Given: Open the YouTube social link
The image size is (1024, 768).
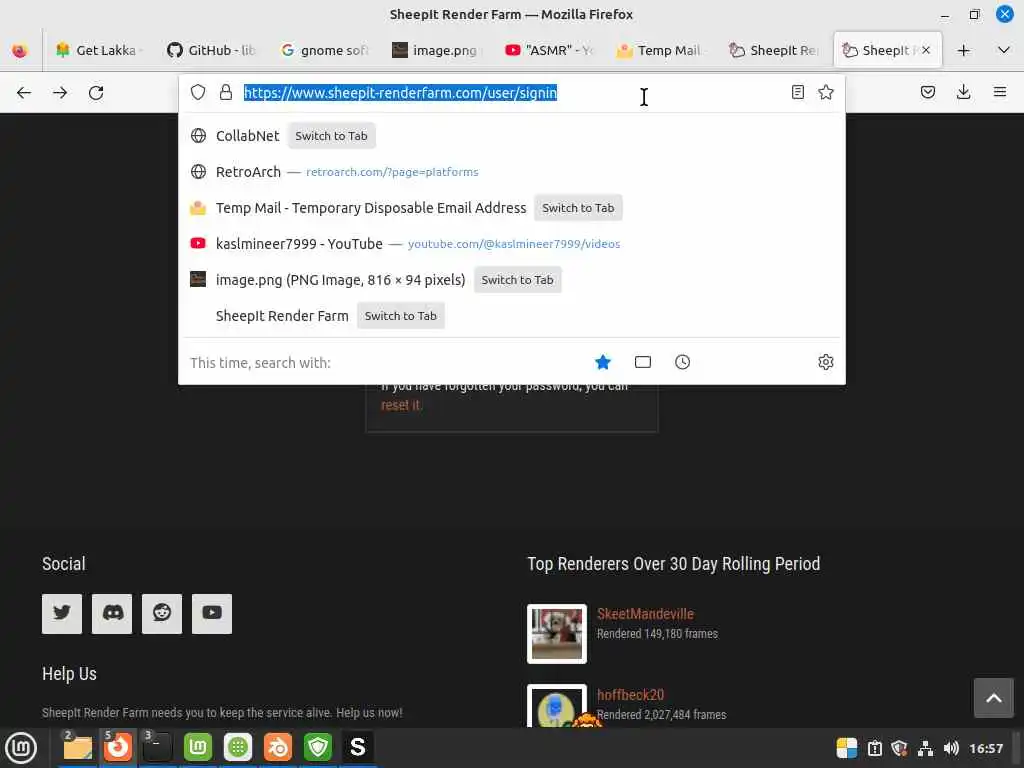Looking at the screenshot, I should coord(212,613).
